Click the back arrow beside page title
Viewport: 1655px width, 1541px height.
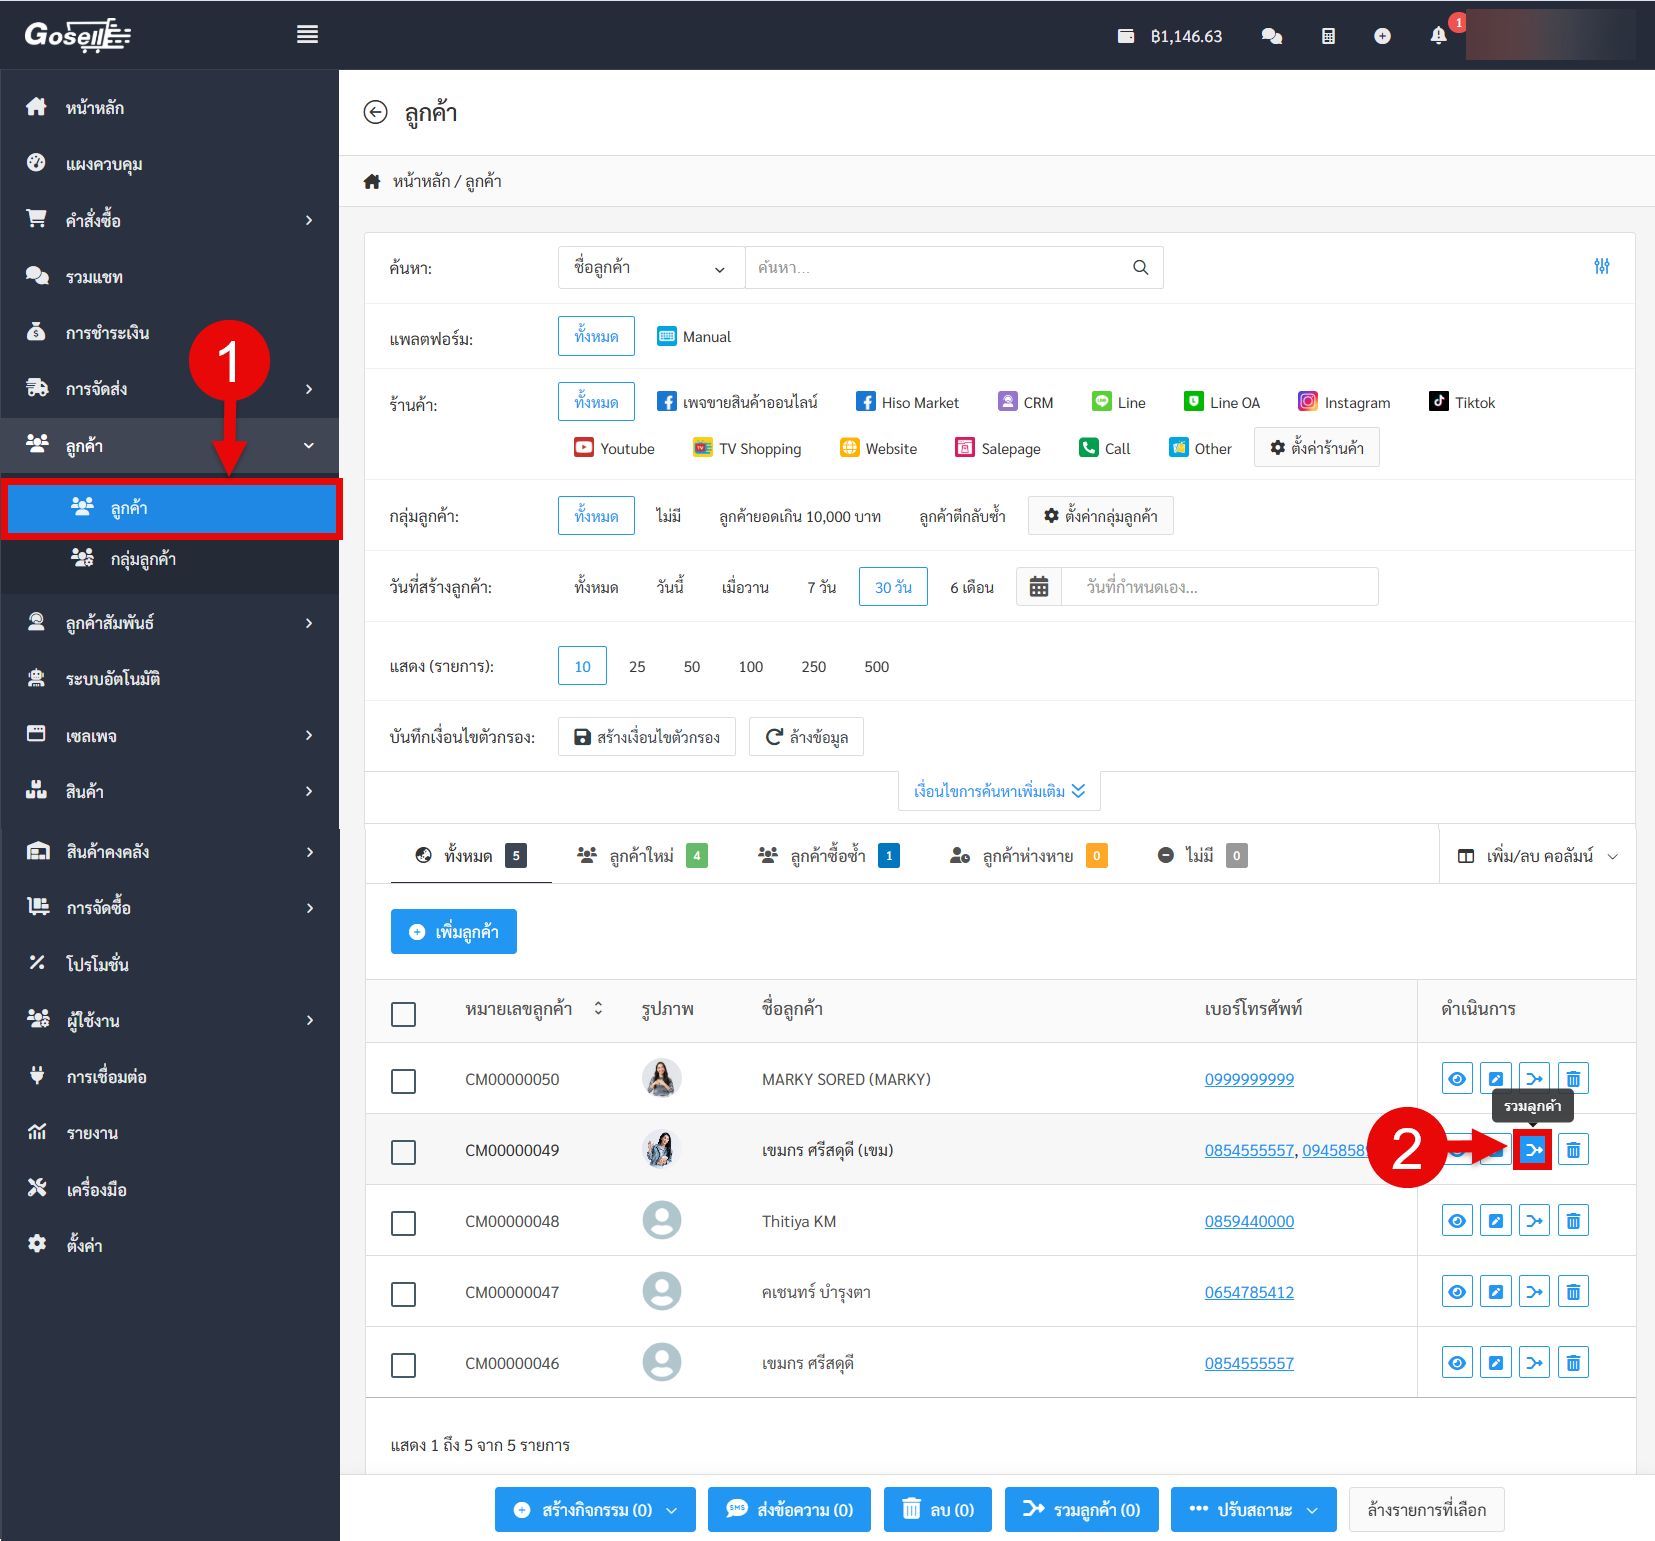(375, 112)
